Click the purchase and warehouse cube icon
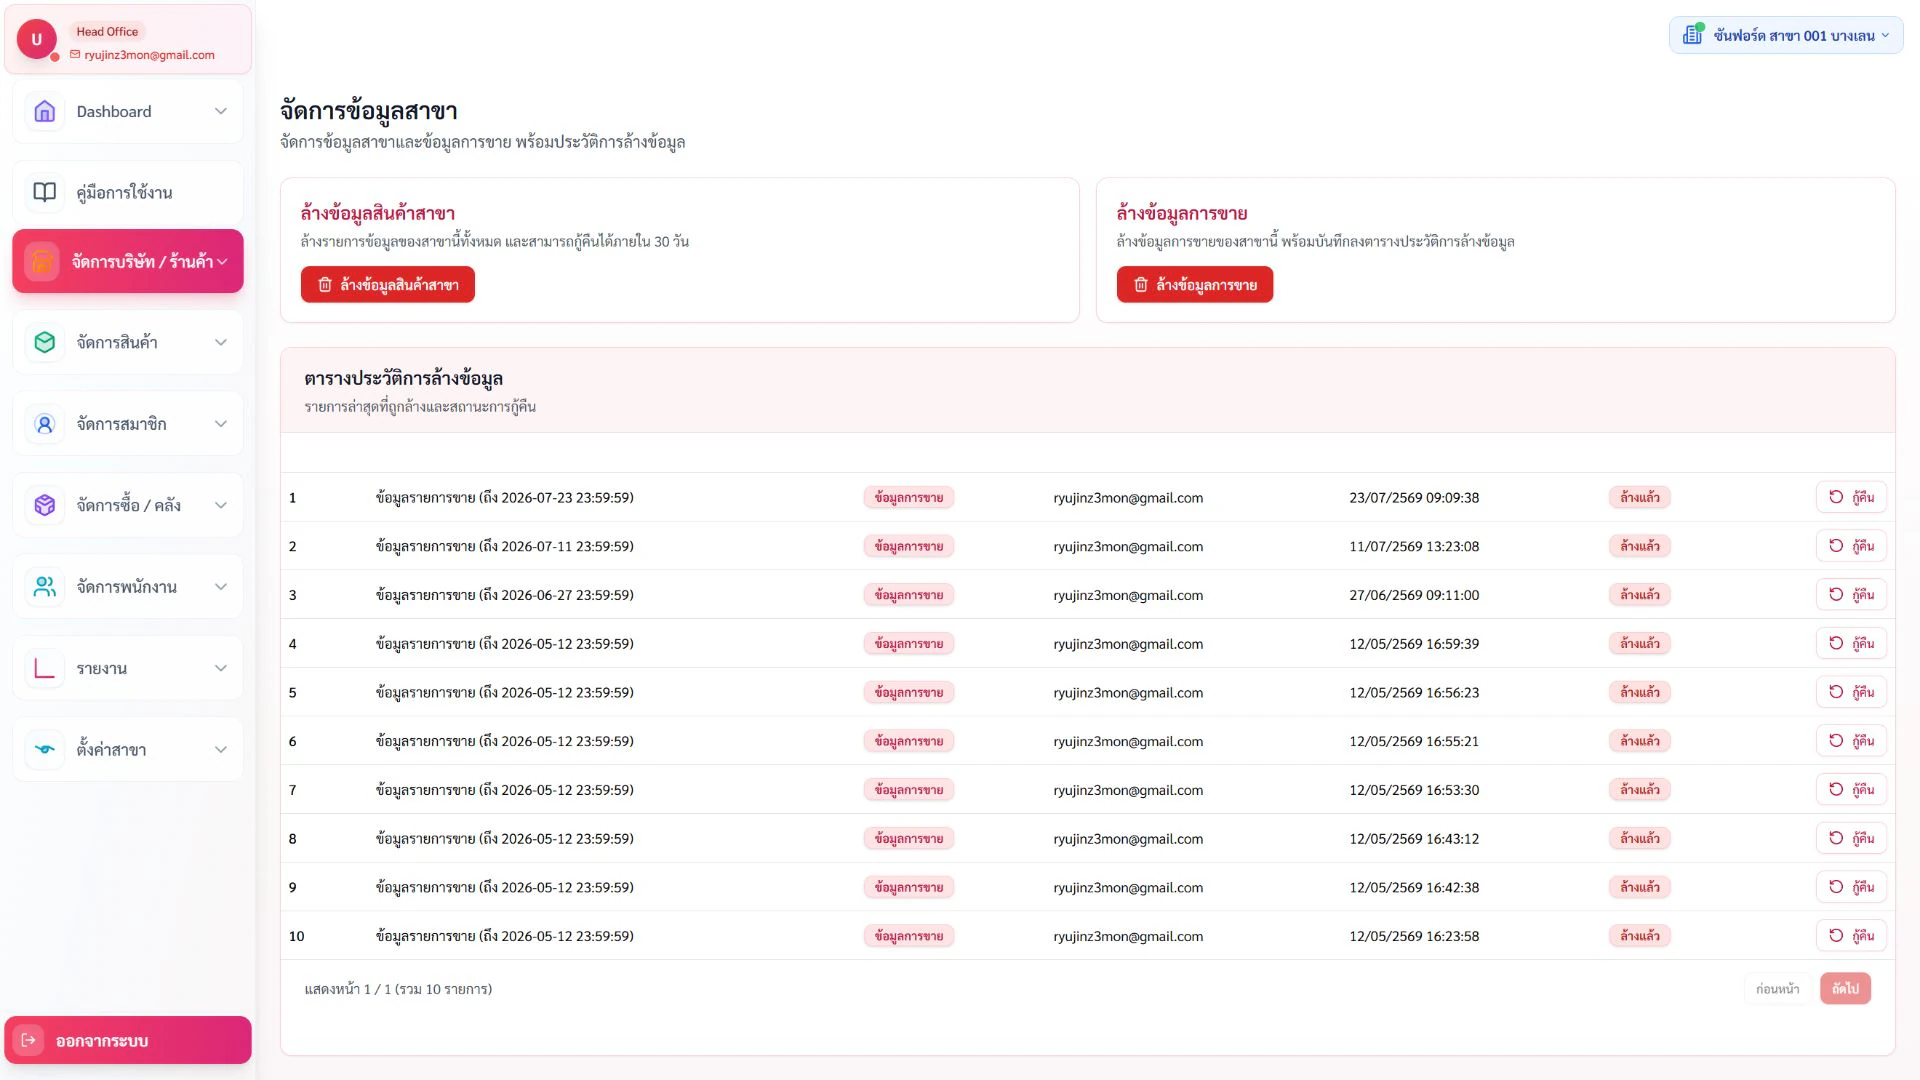The image size is (1920, 1080). coord(45,505)
